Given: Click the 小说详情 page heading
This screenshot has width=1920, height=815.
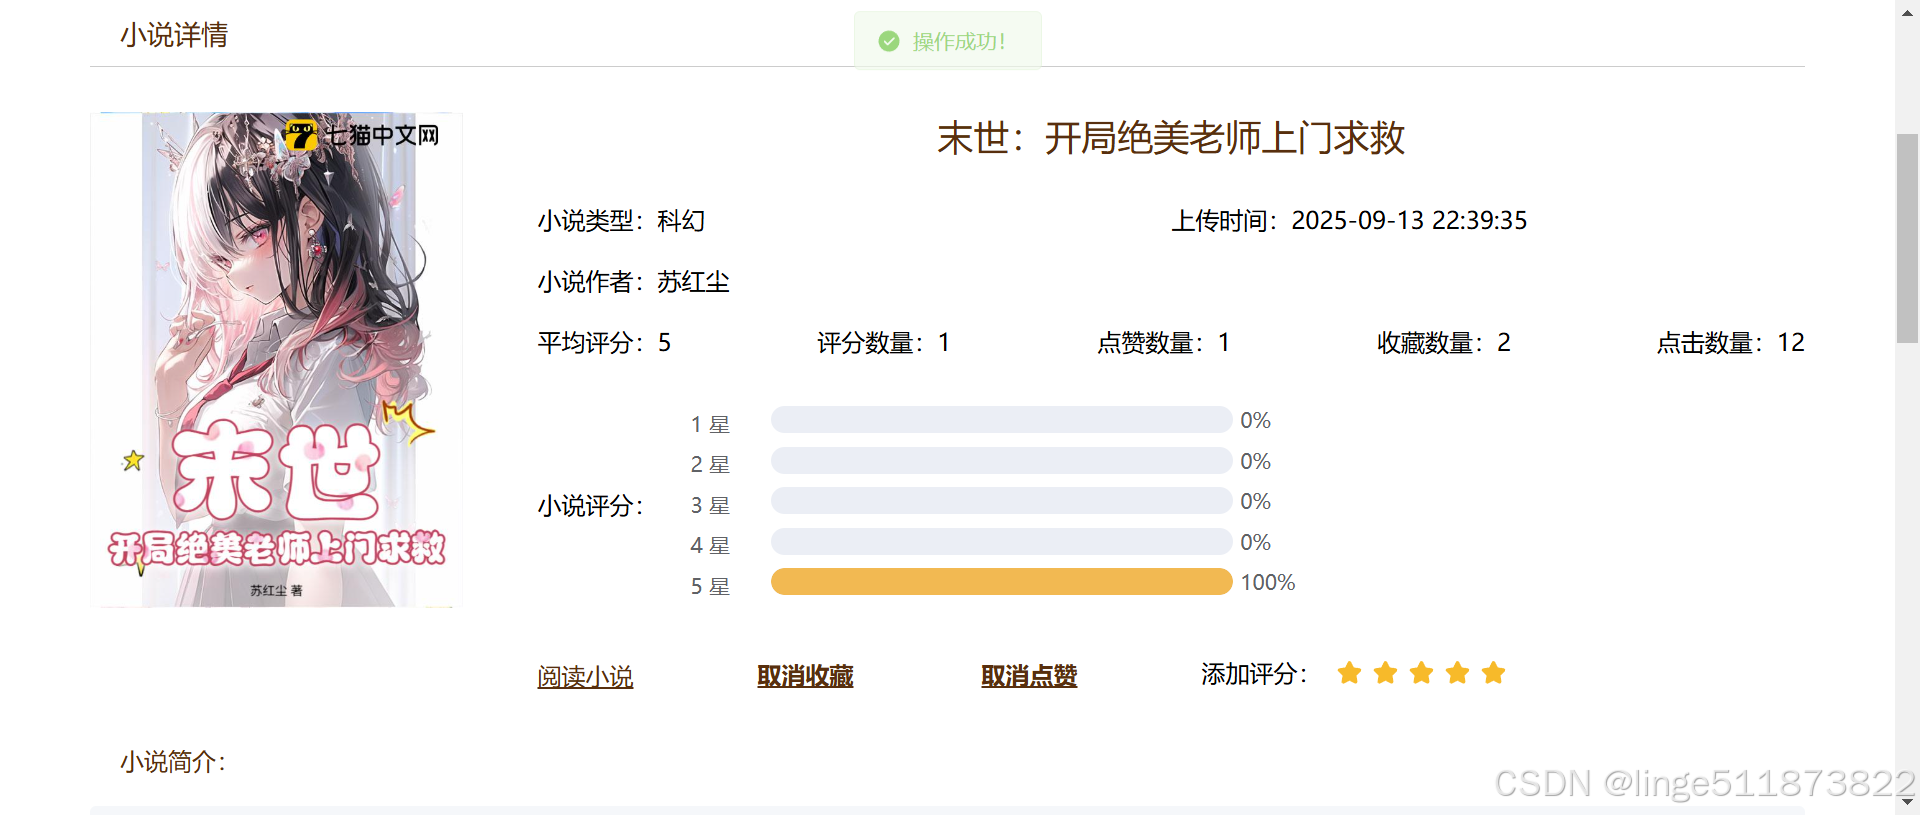Looking at the screenshot, I should coord(174,35).
